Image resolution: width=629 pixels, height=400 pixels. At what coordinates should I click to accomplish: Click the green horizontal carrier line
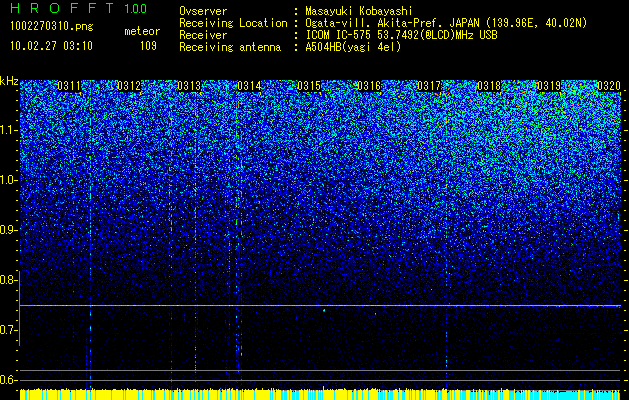(x=320, y=306)
